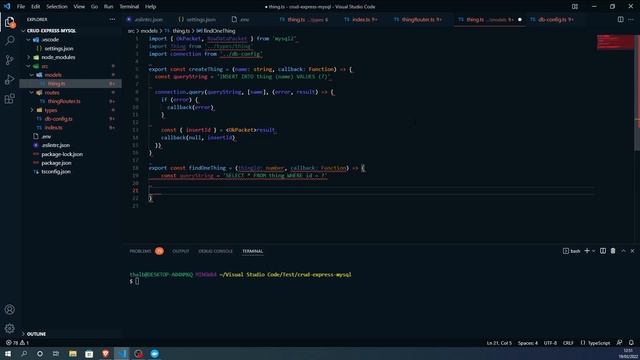
Task: Toggle the customize layout icon in the title bar
Action: pyautogui.click(x=575, y=7)
